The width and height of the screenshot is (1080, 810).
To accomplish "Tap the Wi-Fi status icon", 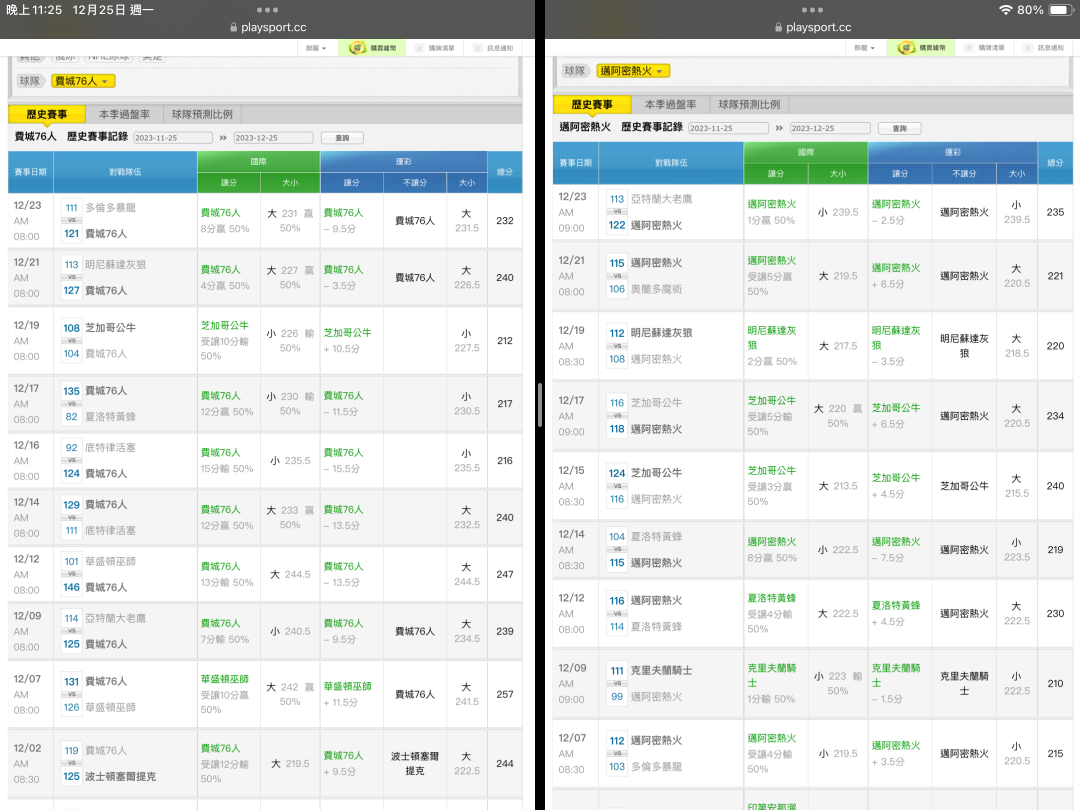I will tap(1006, 10).
